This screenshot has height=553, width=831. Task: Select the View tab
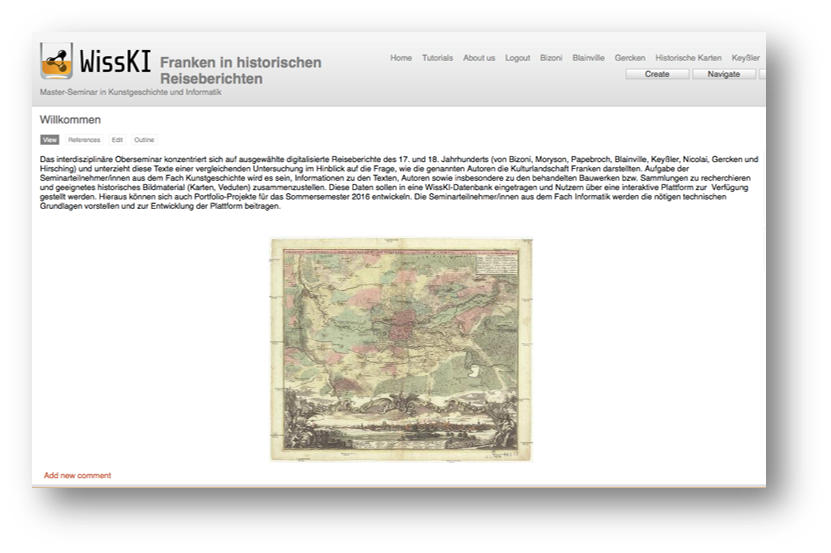click(50, 140)
